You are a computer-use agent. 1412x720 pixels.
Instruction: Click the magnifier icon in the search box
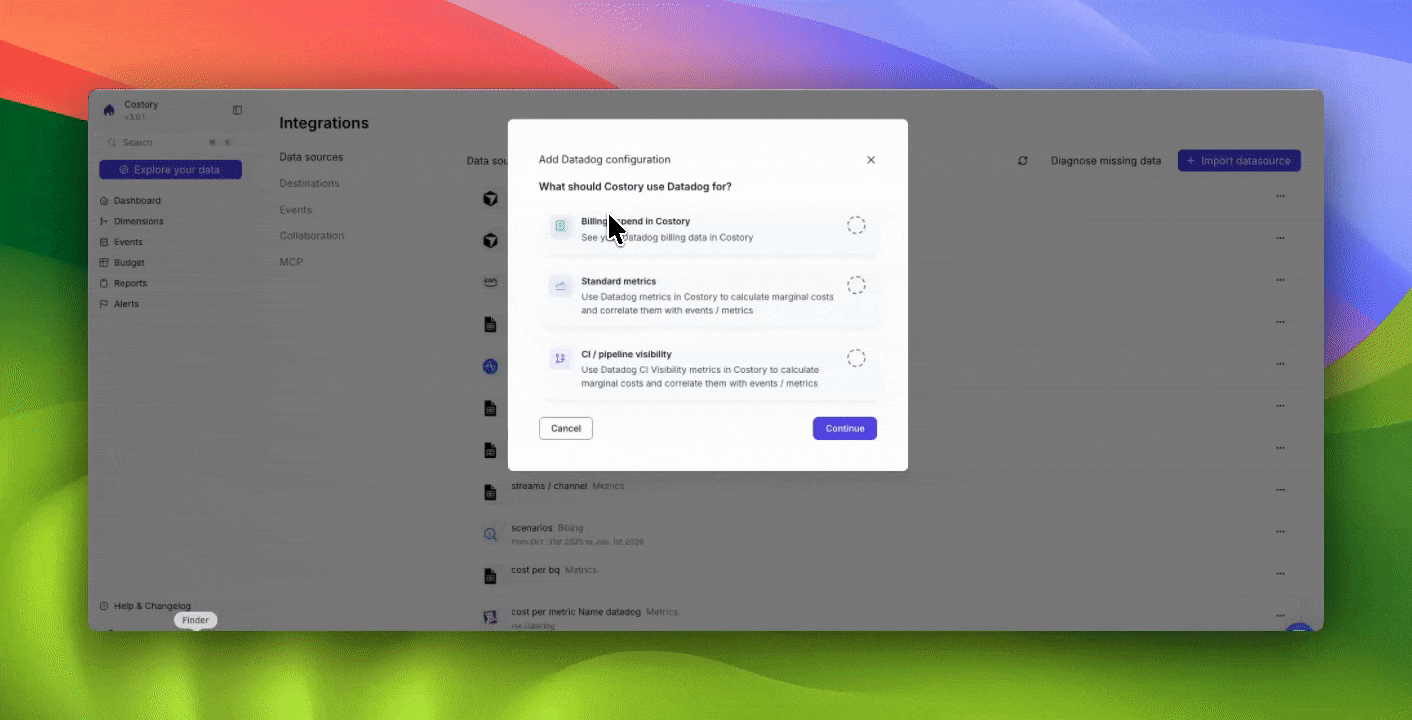tap(113, 143)
